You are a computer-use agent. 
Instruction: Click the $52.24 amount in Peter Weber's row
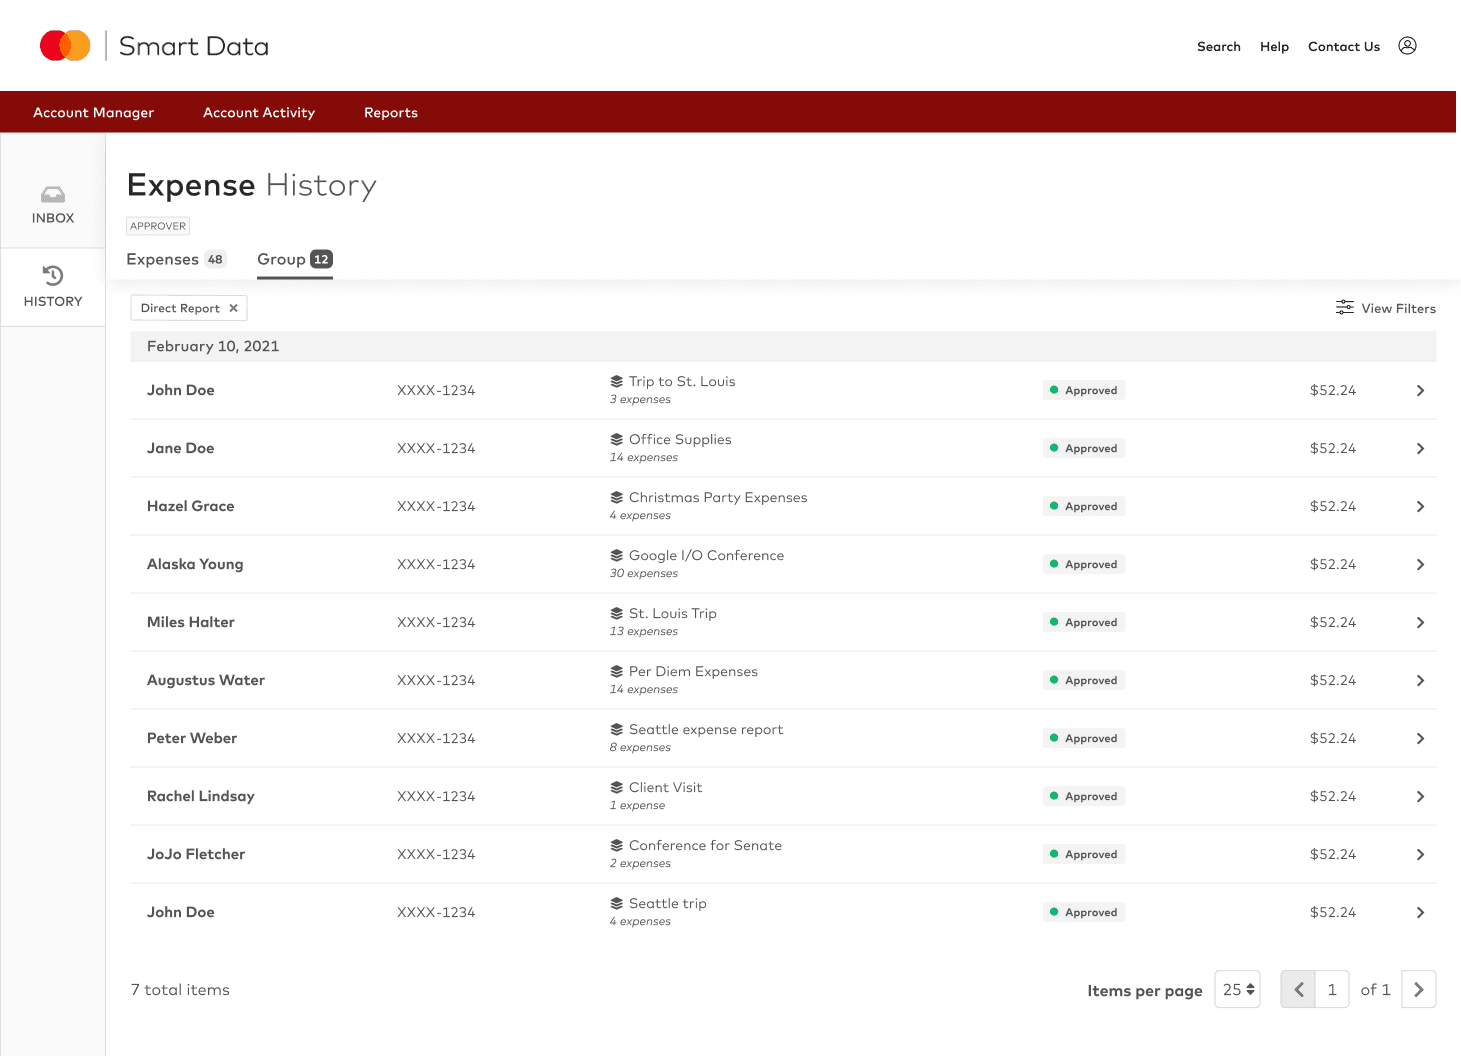[1333, 738]
